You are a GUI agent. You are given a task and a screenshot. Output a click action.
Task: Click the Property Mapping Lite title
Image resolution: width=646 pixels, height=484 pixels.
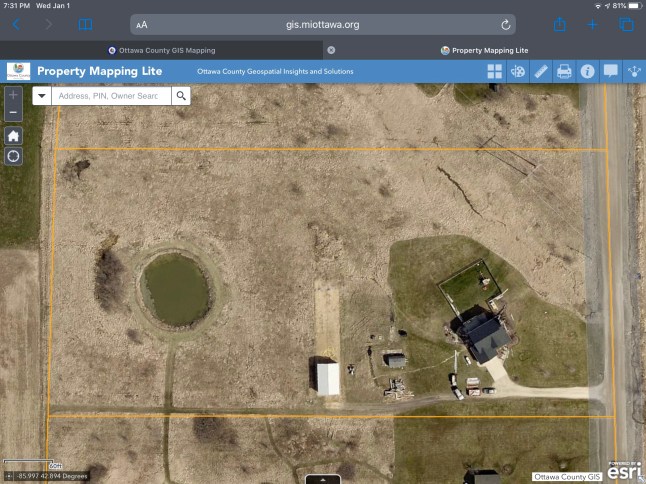point(100,71)
